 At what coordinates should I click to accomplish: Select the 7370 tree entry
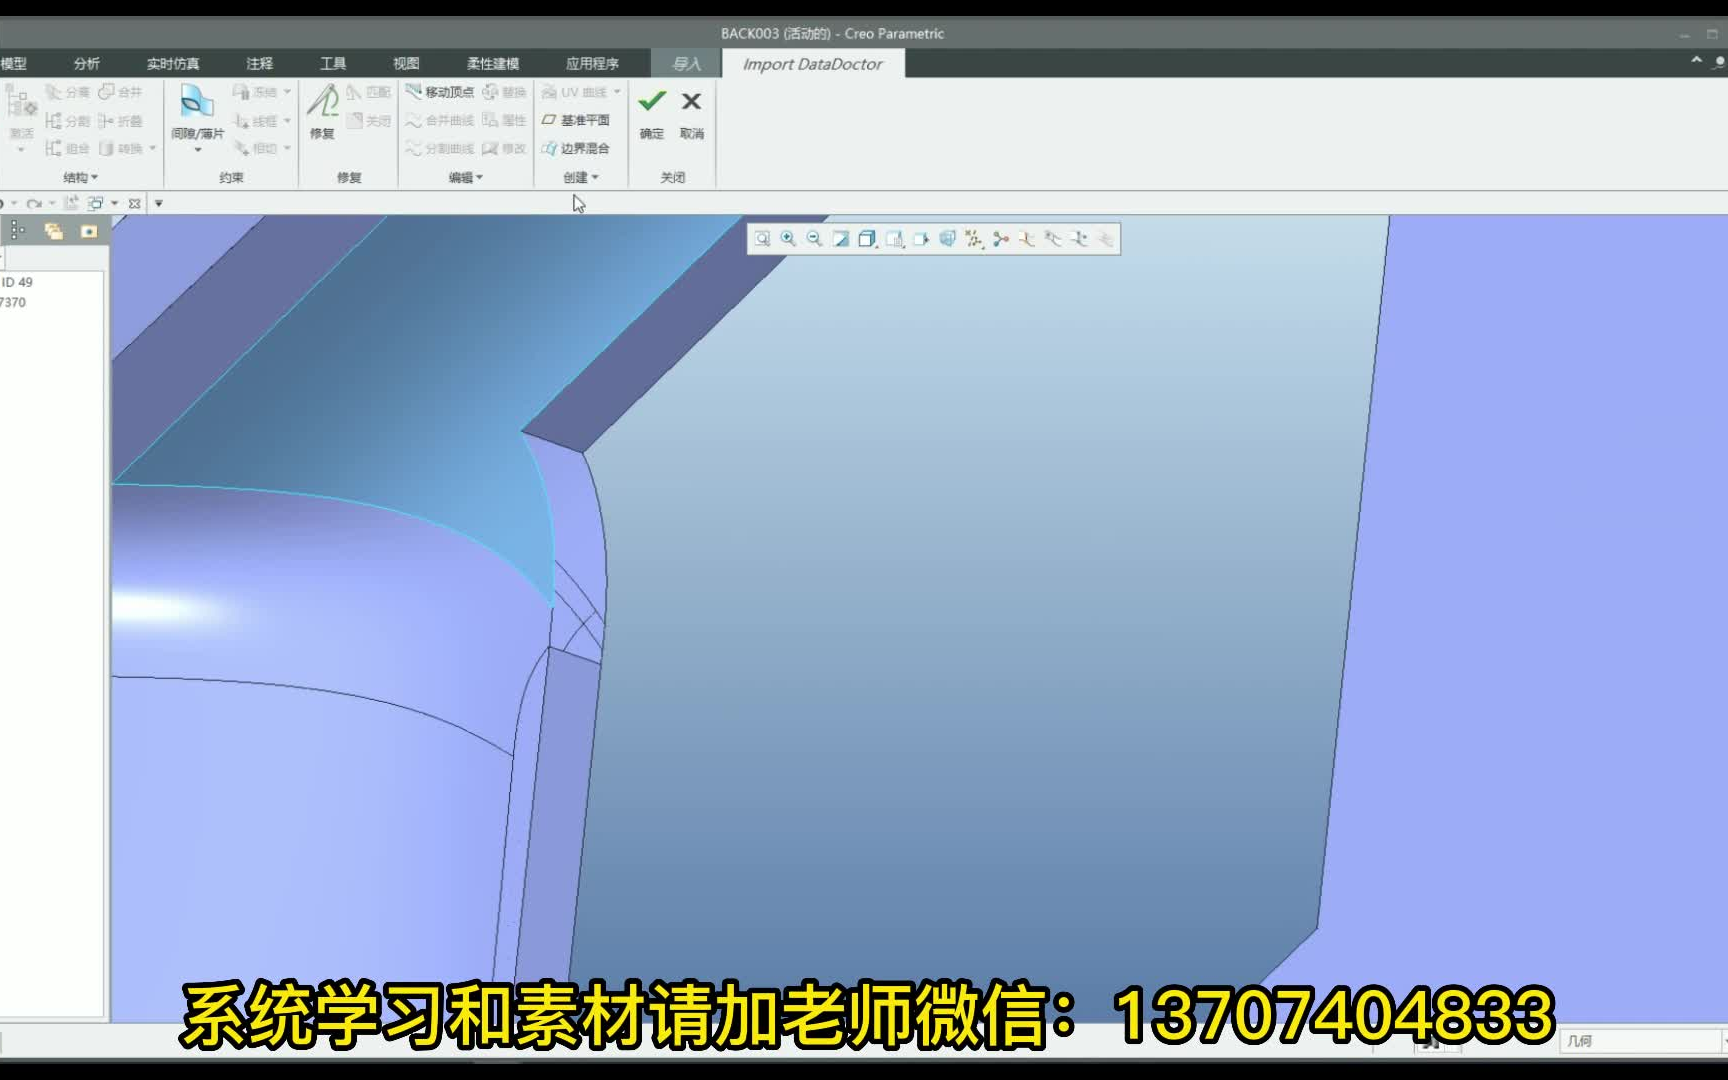[x=13, y=302]
